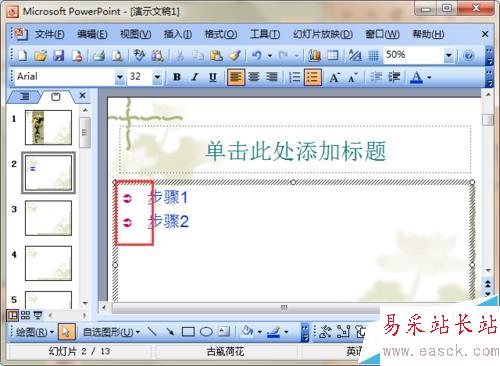
Task: Choose the Select Objects pointer tool
Action: pyautogui.click(x=66, y=332)
